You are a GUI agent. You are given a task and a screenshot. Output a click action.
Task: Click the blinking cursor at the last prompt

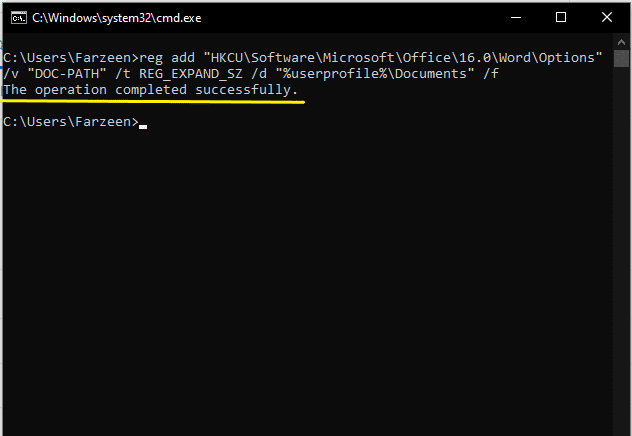[143, 127]
